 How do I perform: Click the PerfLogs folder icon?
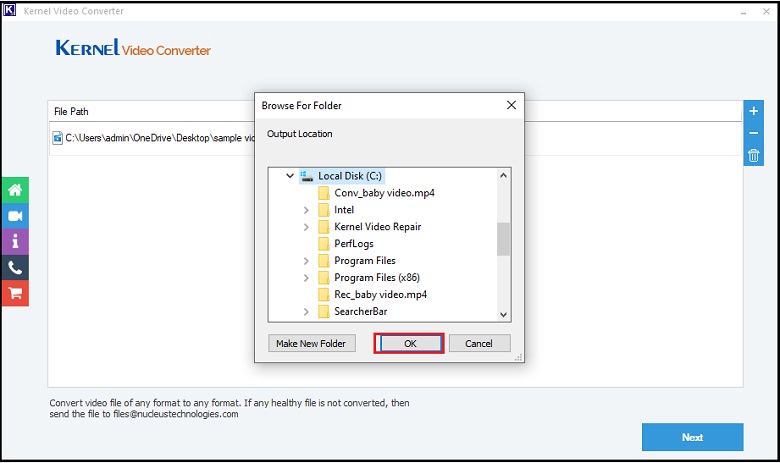323,244
